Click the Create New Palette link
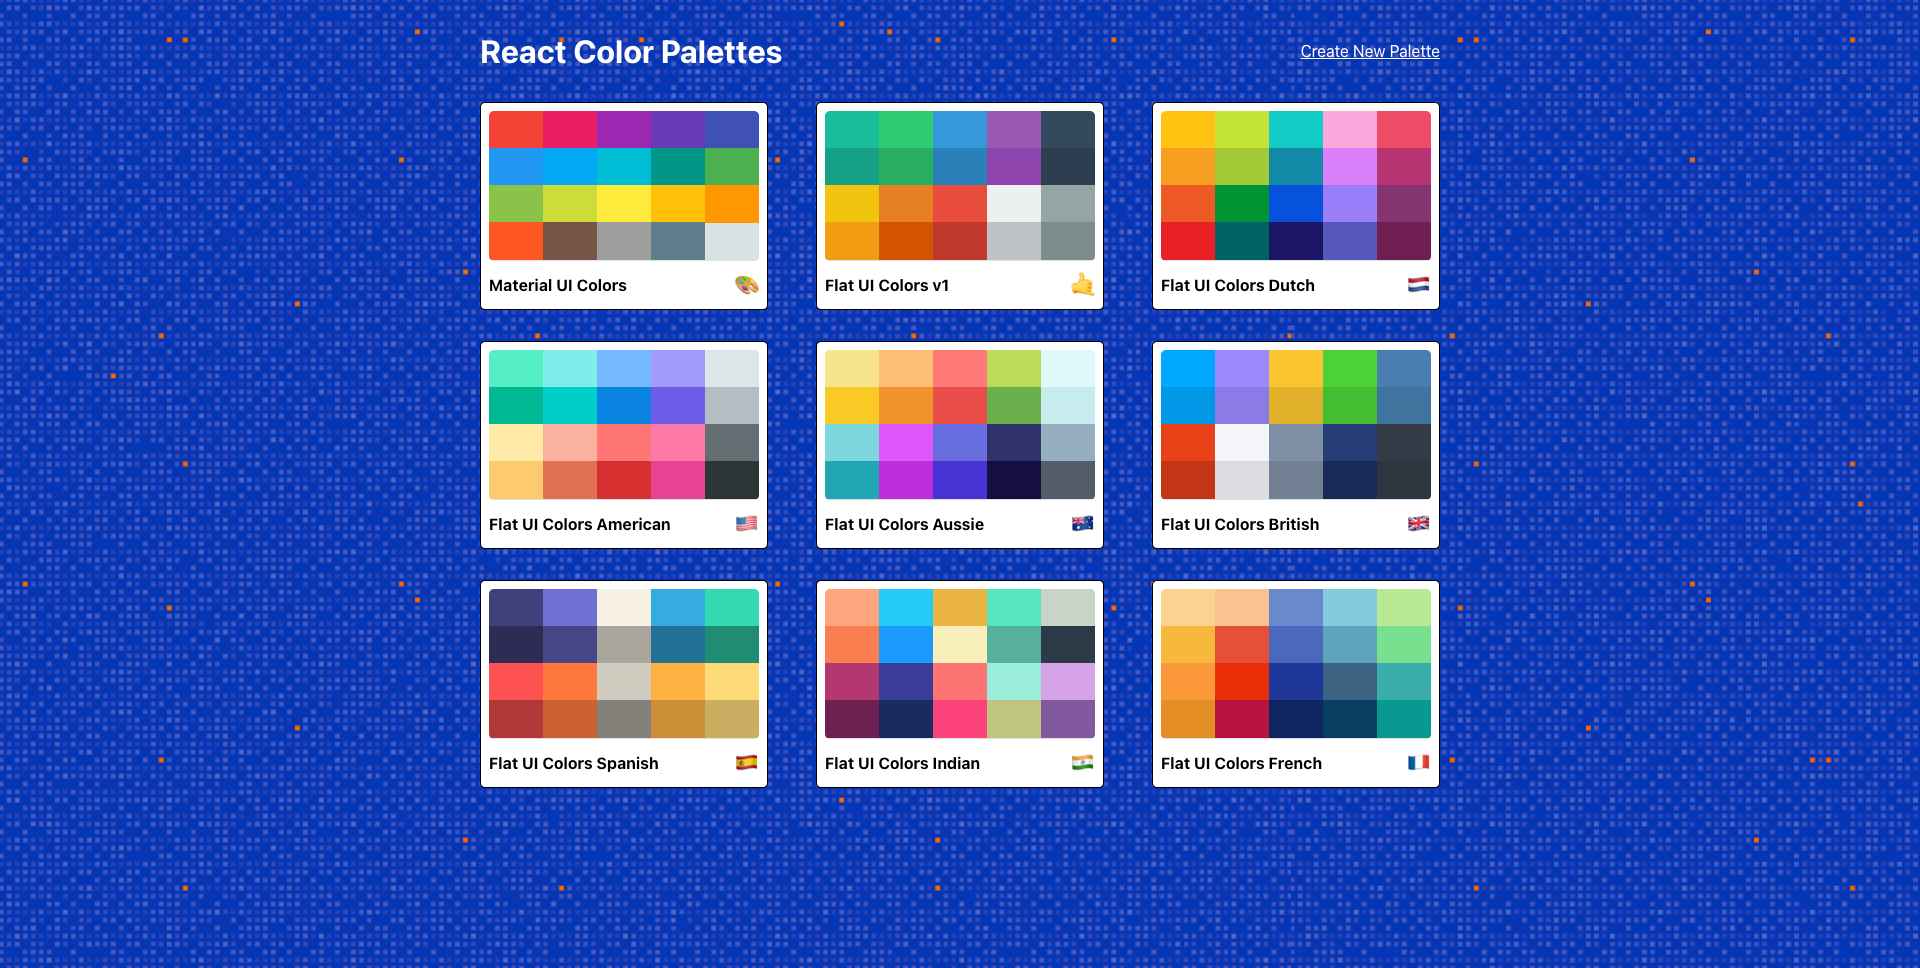 (1370, 51)
